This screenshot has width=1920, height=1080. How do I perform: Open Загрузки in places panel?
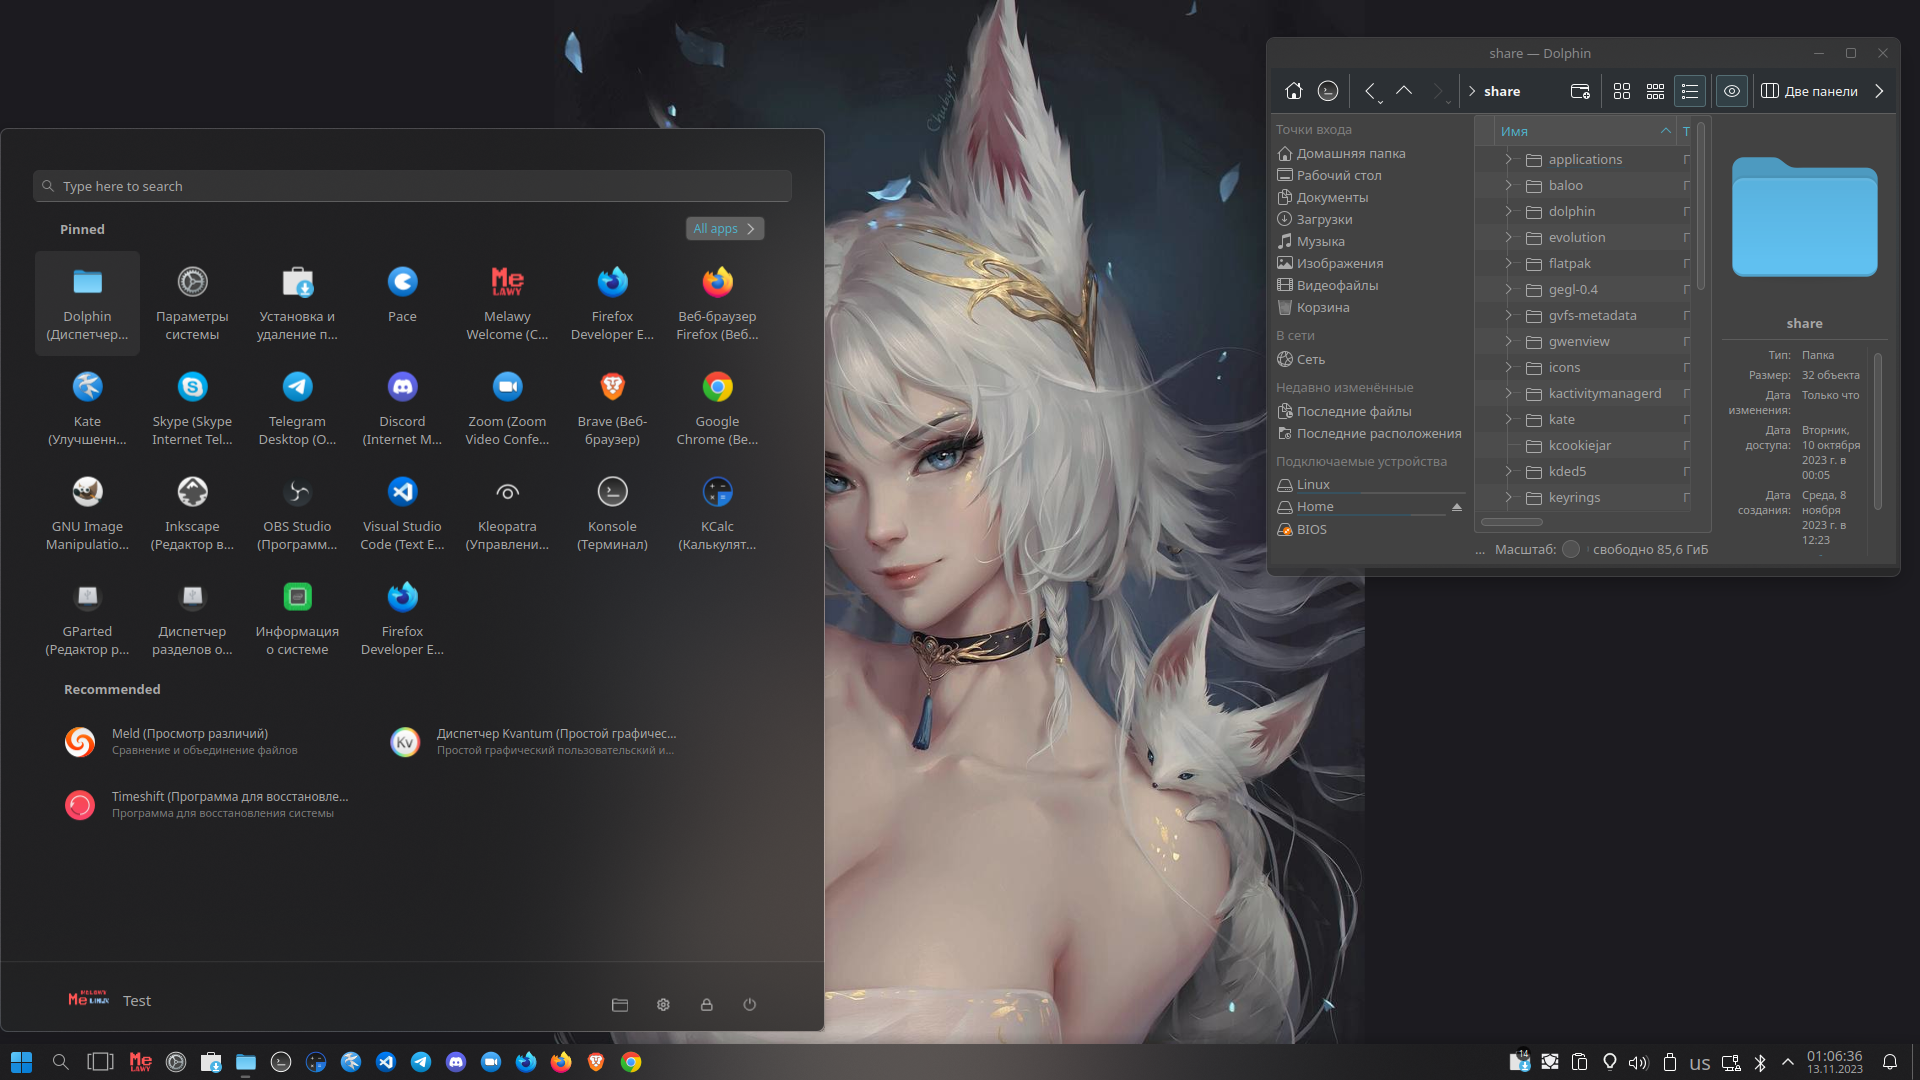pos(1324,219)
